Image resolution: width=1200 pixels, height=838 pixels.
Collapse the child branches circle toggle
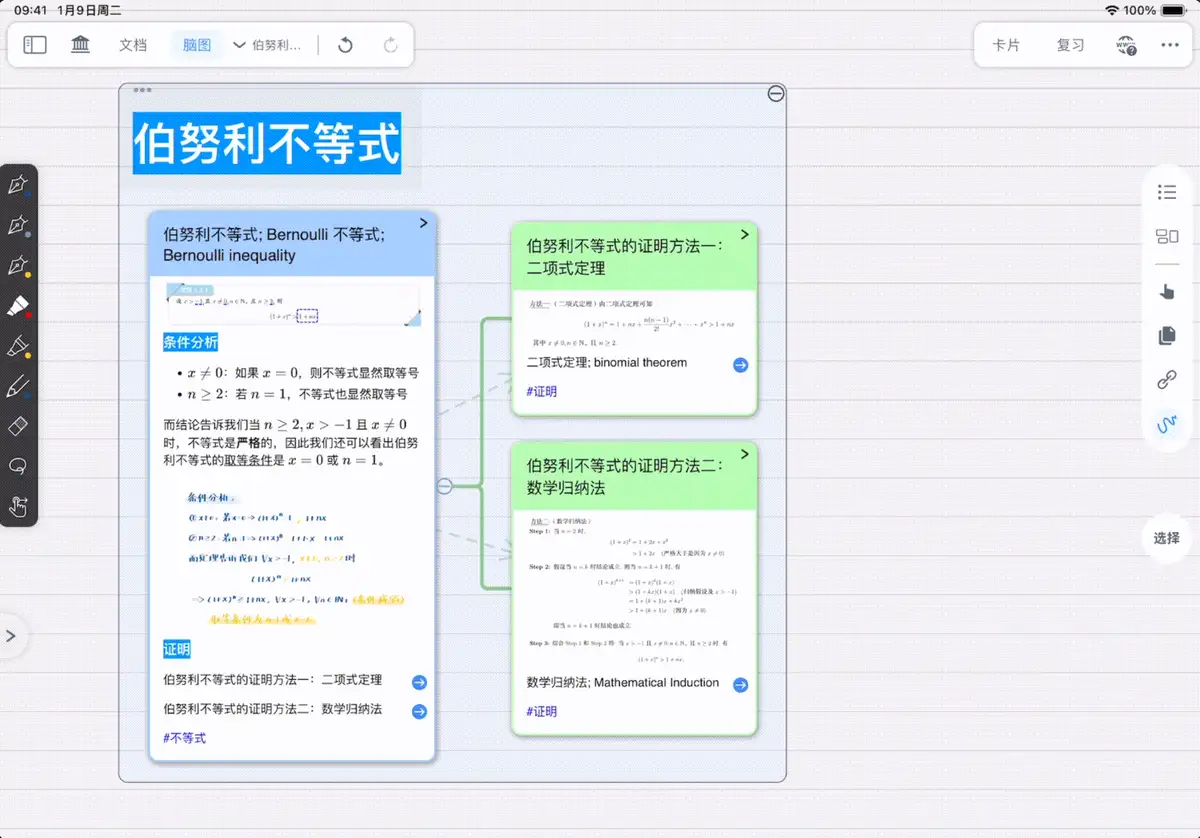pyautogui.click(x=445, y=486)
